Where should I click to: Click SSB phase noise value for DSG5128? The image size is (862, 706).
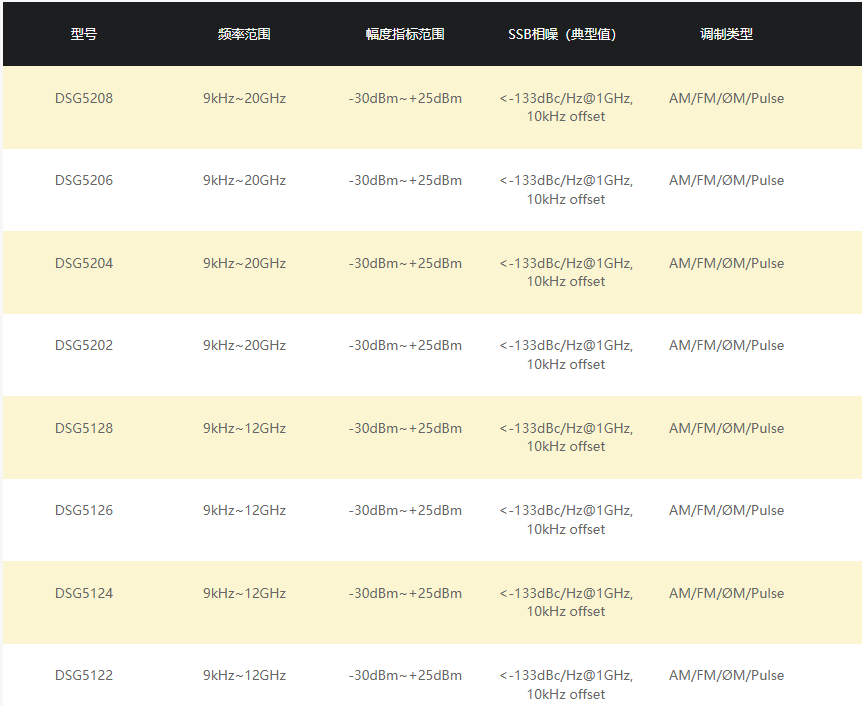(x=566, y=437)
